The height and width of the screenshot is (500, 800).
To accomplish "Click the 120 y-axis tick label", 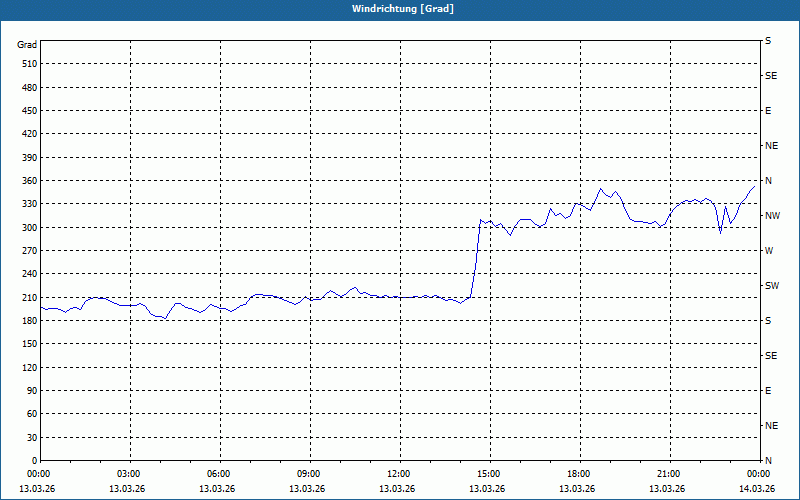I will [x=30, y=367].
